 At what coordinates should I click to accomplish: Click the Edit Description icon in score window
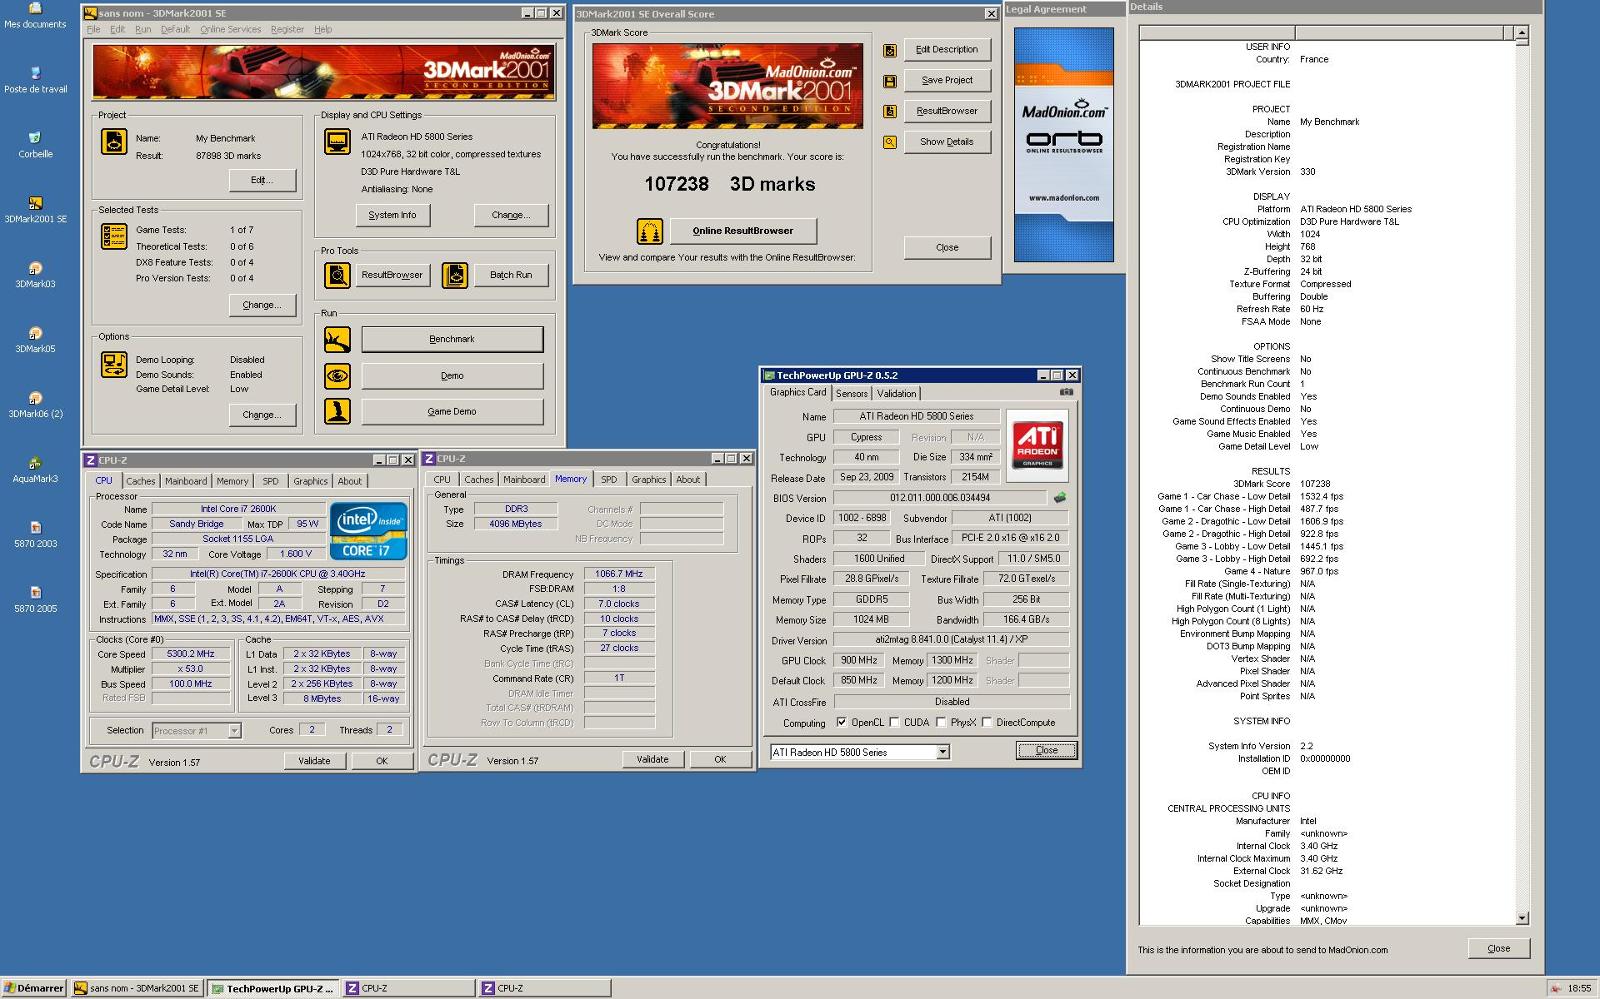889,50
